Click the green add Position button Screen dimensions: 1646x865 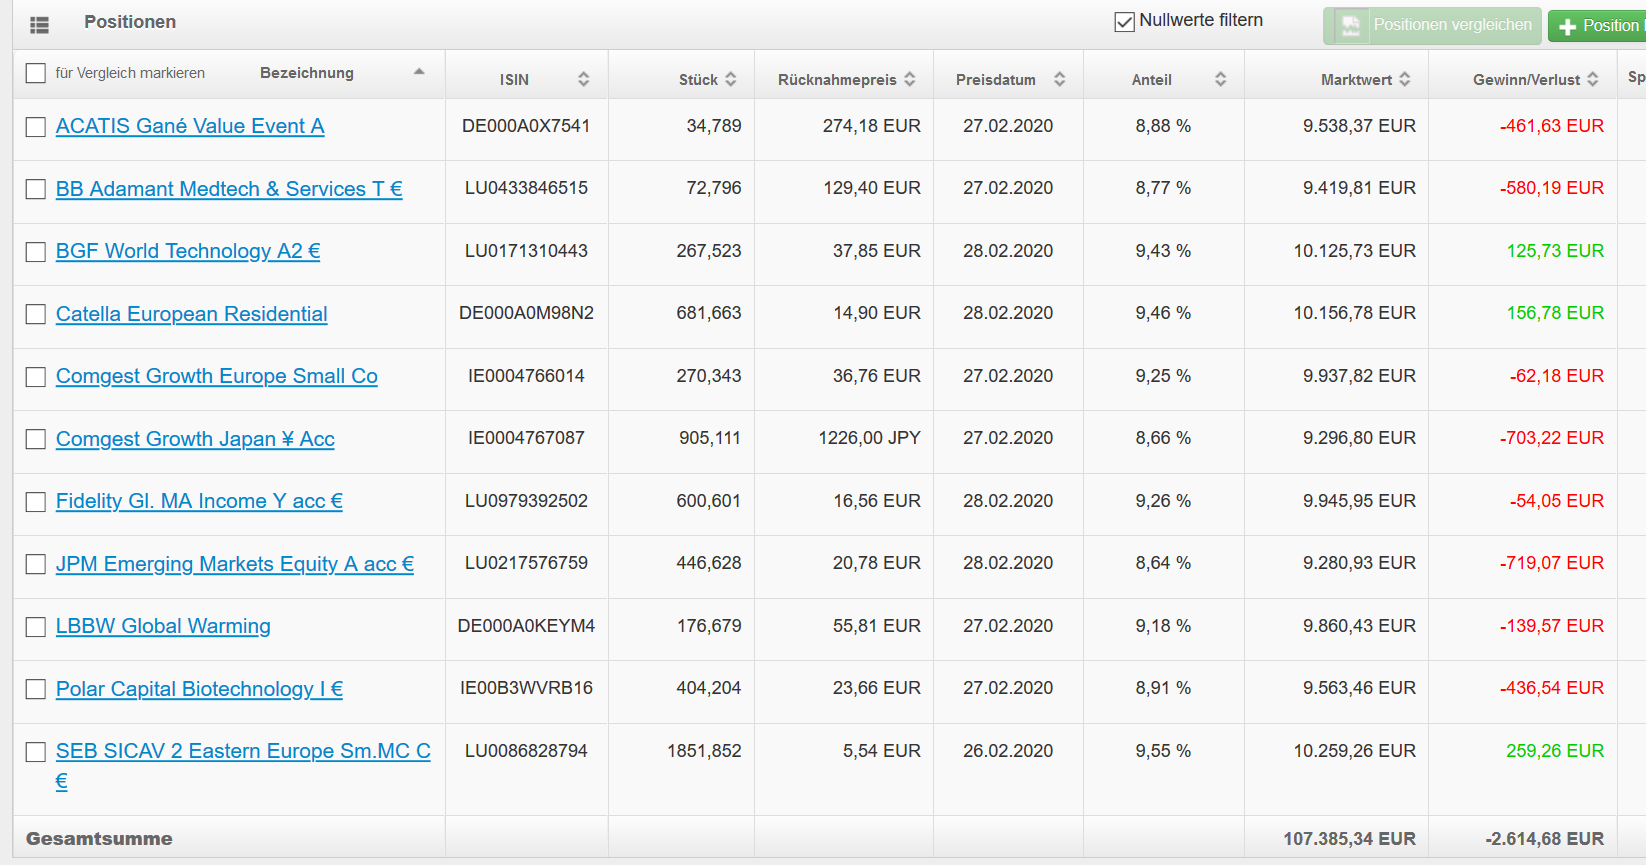(x=1598, y=26)
